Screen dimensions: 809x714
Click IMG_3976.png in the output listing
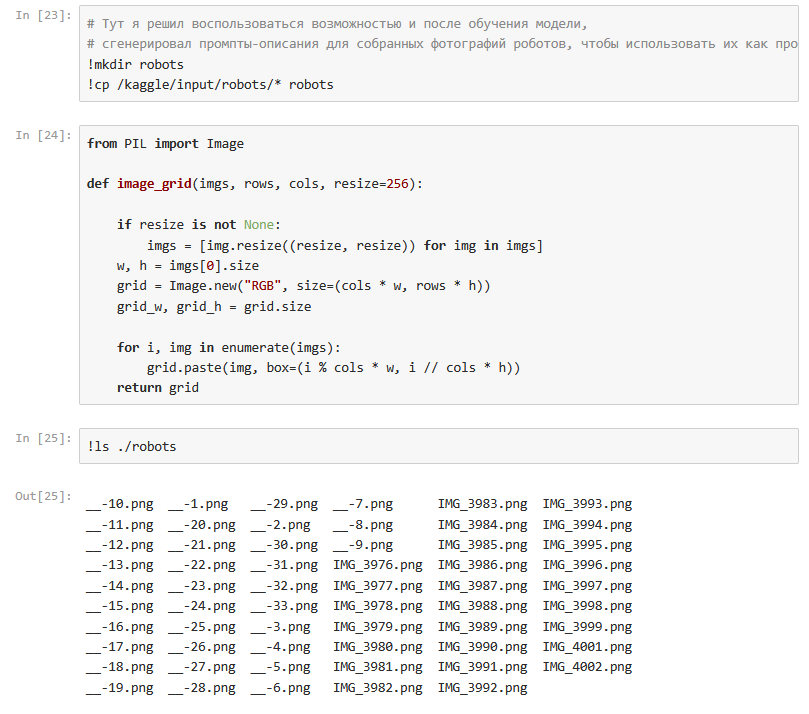(377, 565)
